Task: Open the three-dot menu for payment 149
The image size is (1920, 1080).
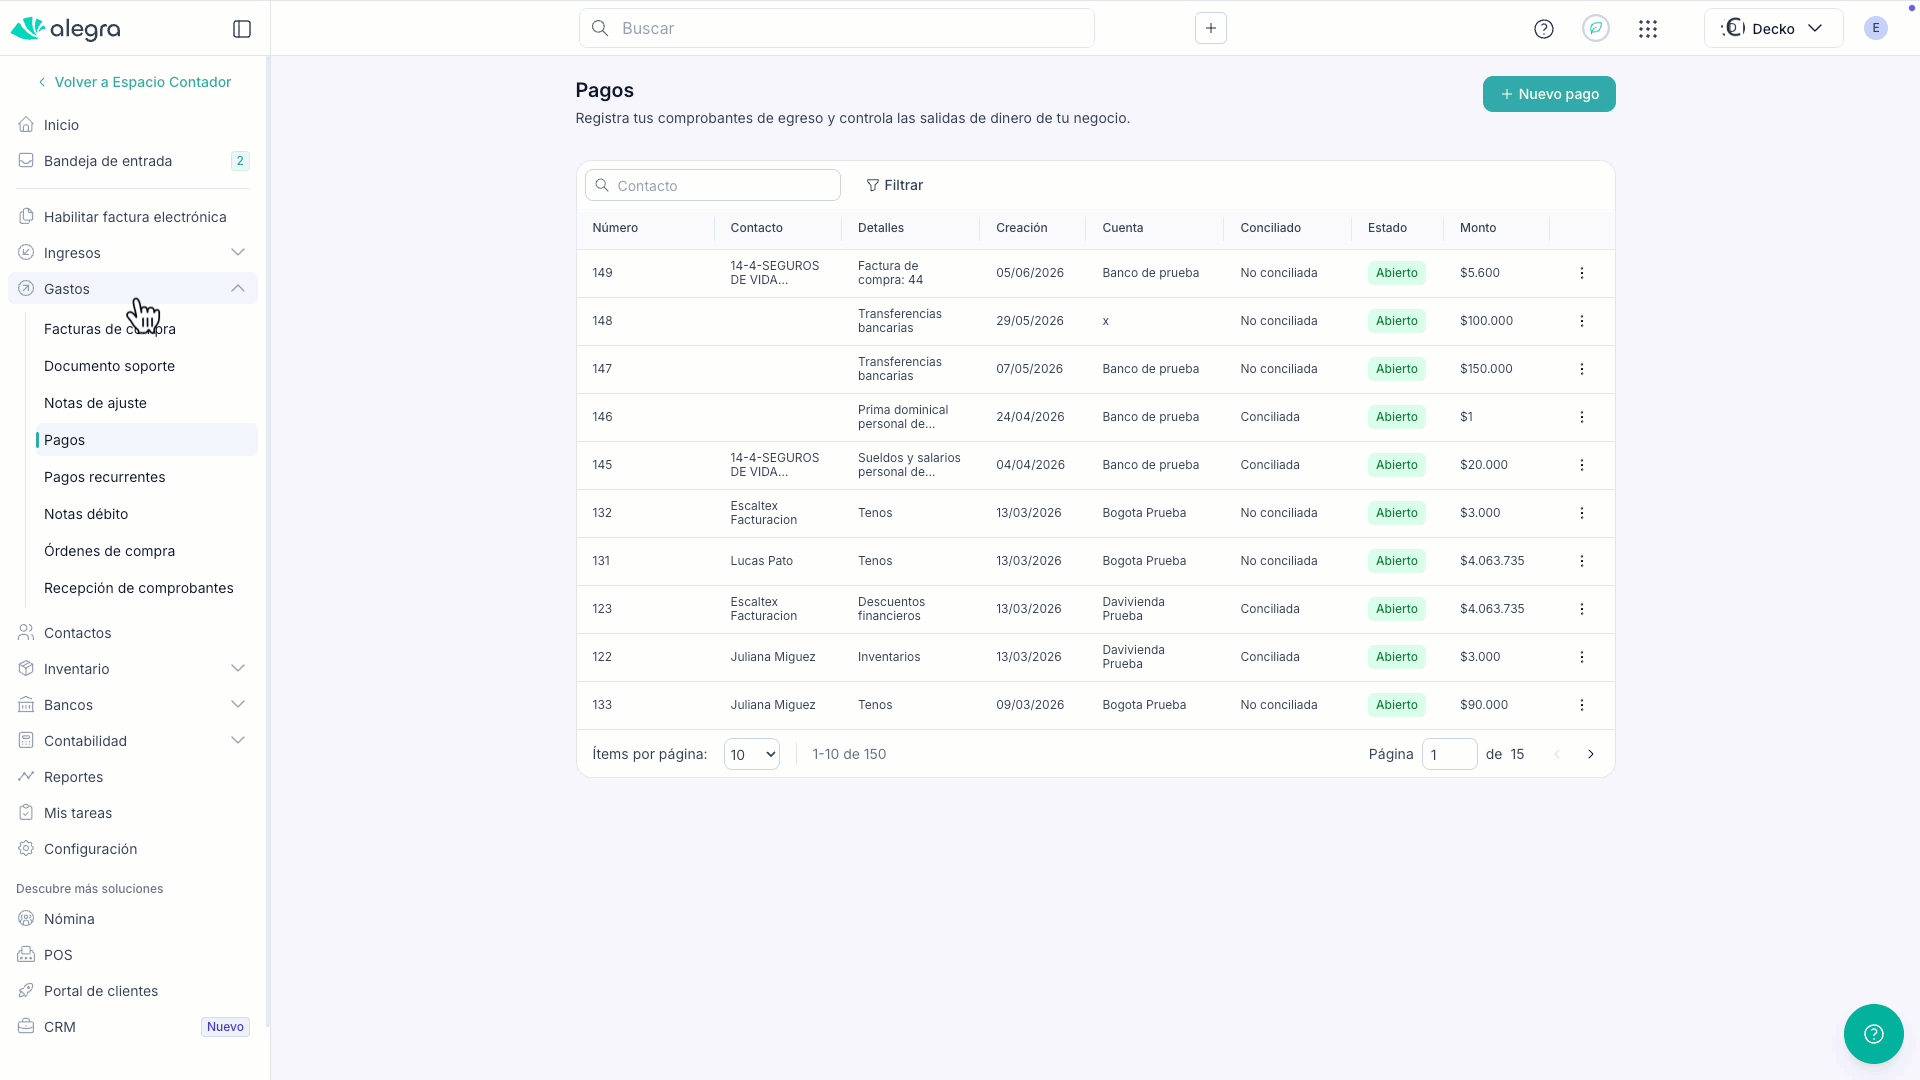Action: tap(1582, 273)
